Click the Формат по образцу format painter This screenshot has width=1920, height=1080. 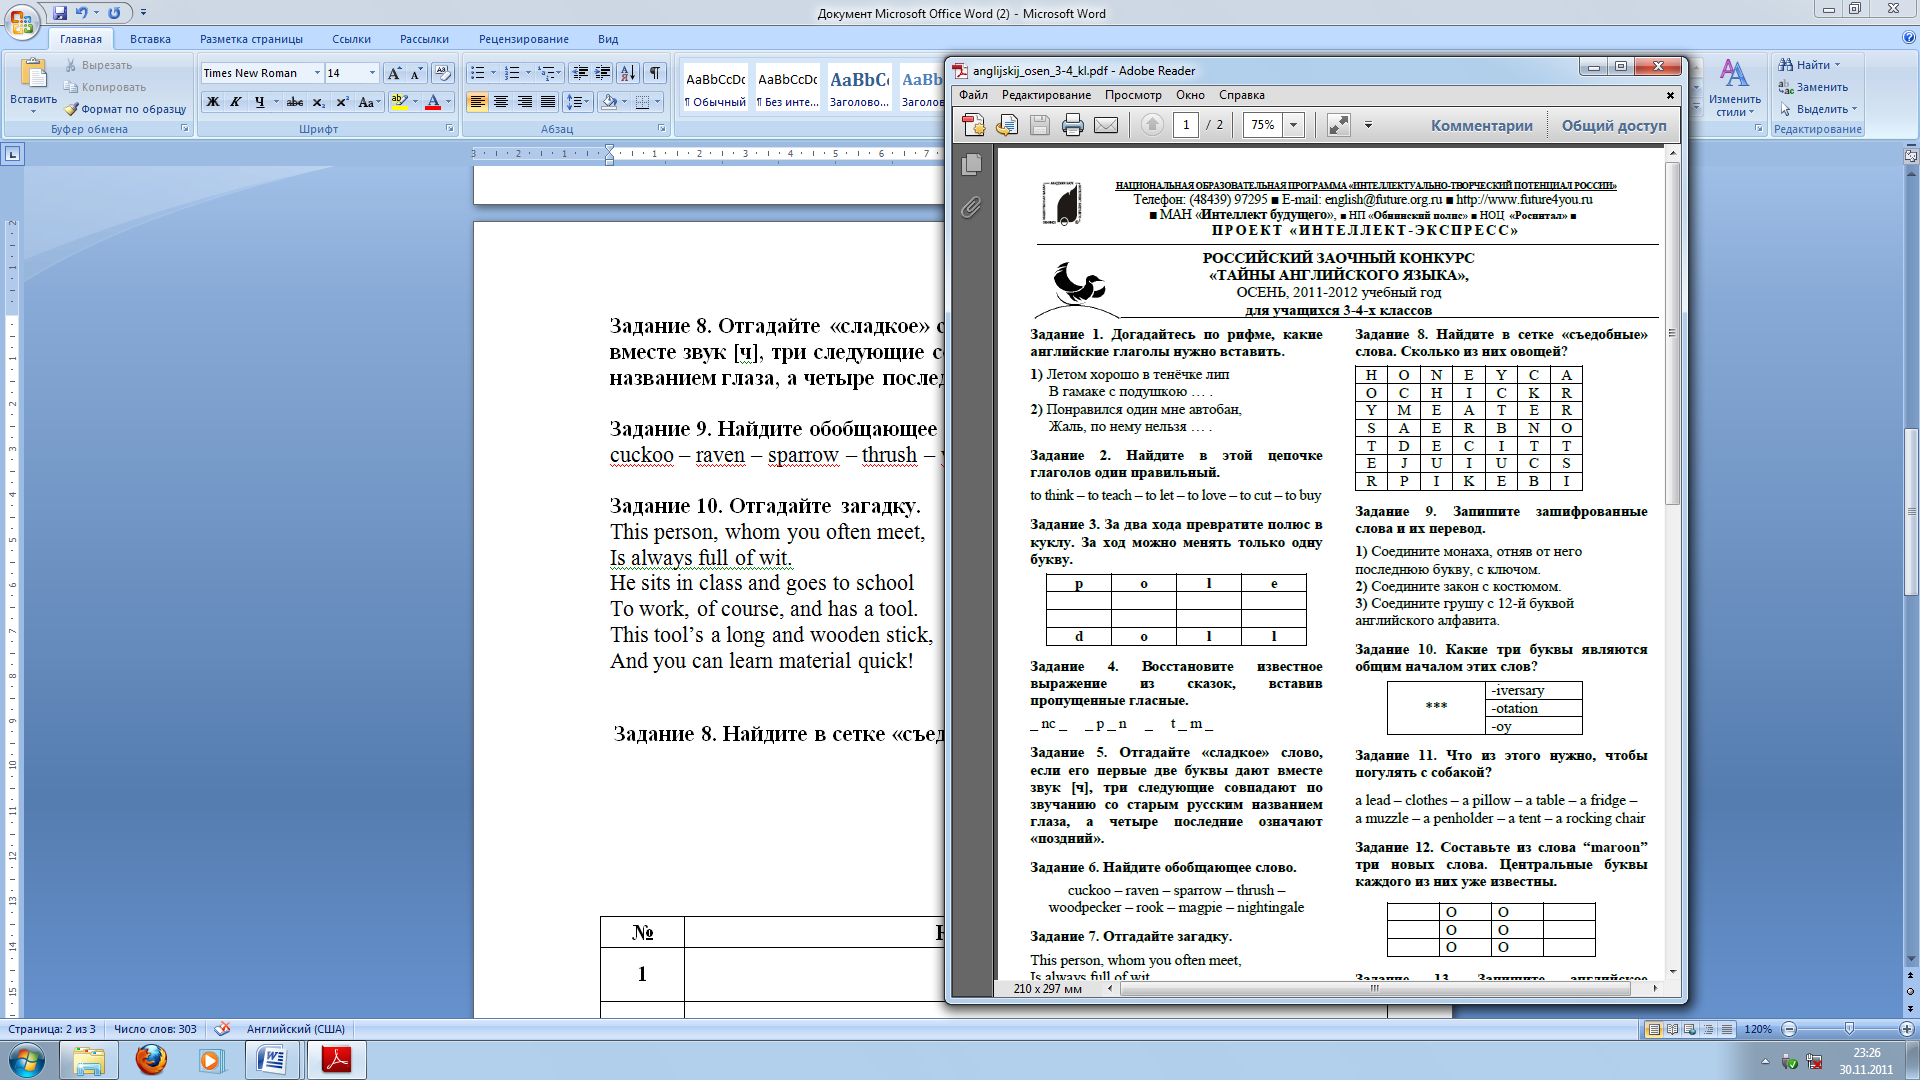coord(126,109)
